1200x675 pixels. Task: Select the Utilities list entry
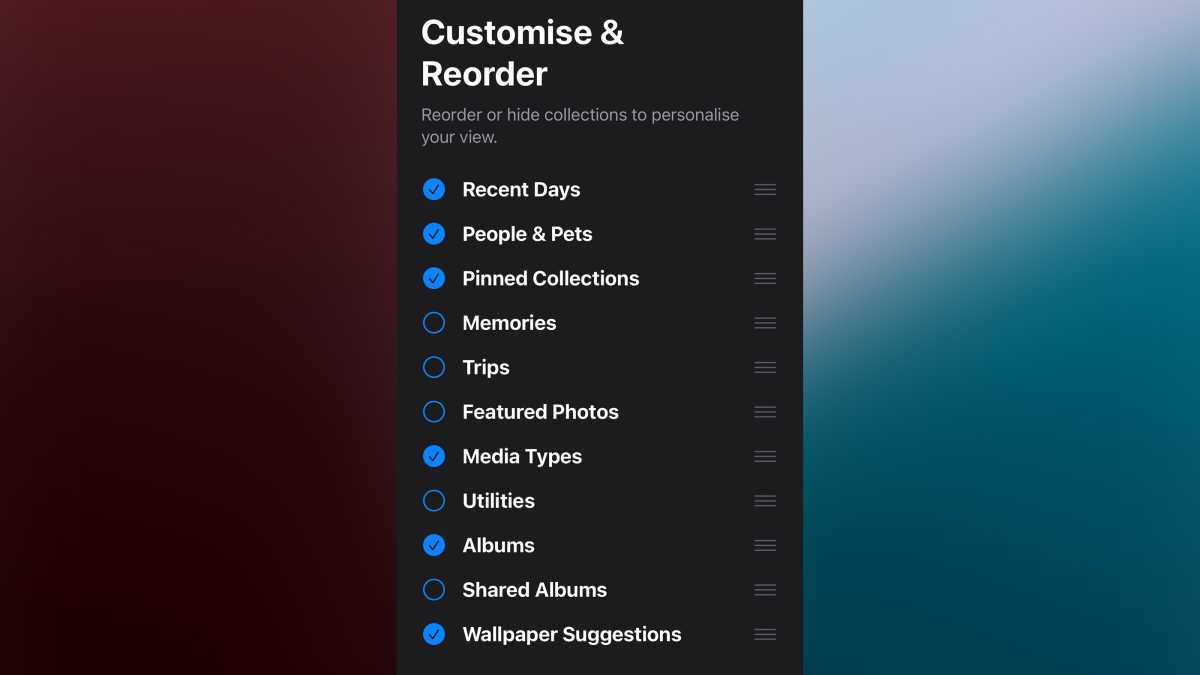[x=498, y=500]
